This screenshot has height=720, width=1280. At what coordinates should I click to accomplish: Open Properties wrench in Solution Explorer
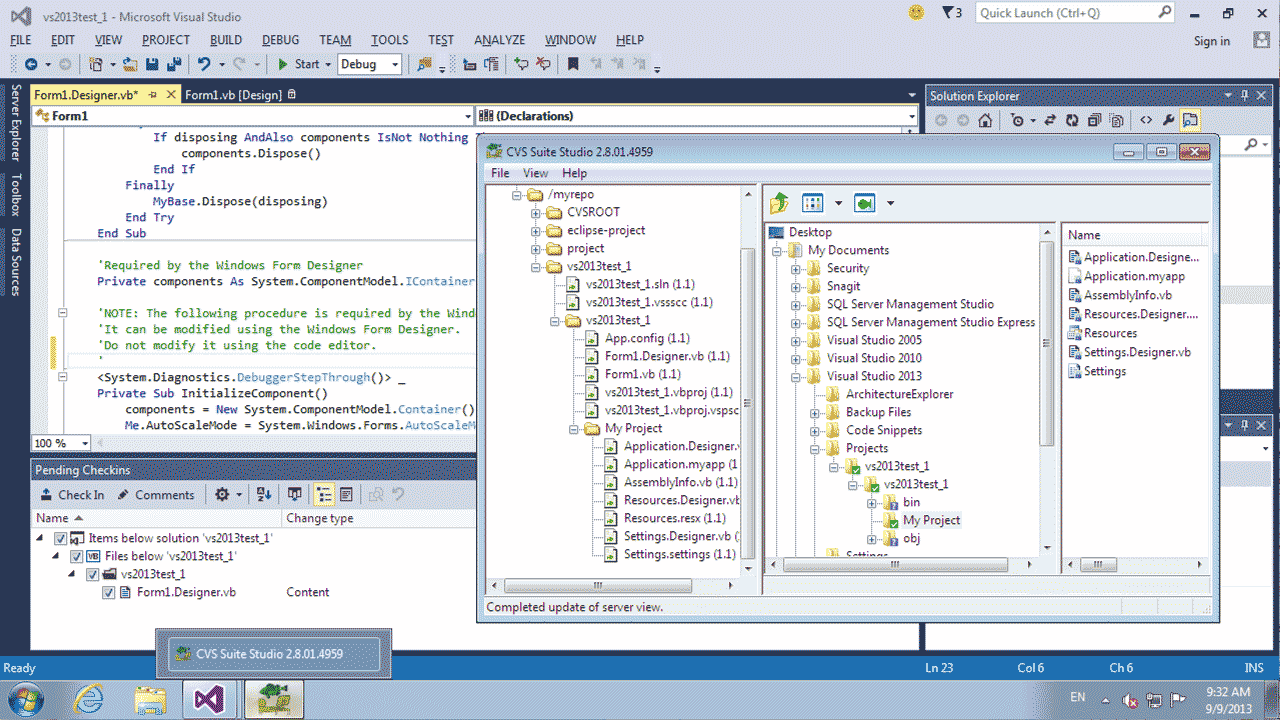[1168, 120]
